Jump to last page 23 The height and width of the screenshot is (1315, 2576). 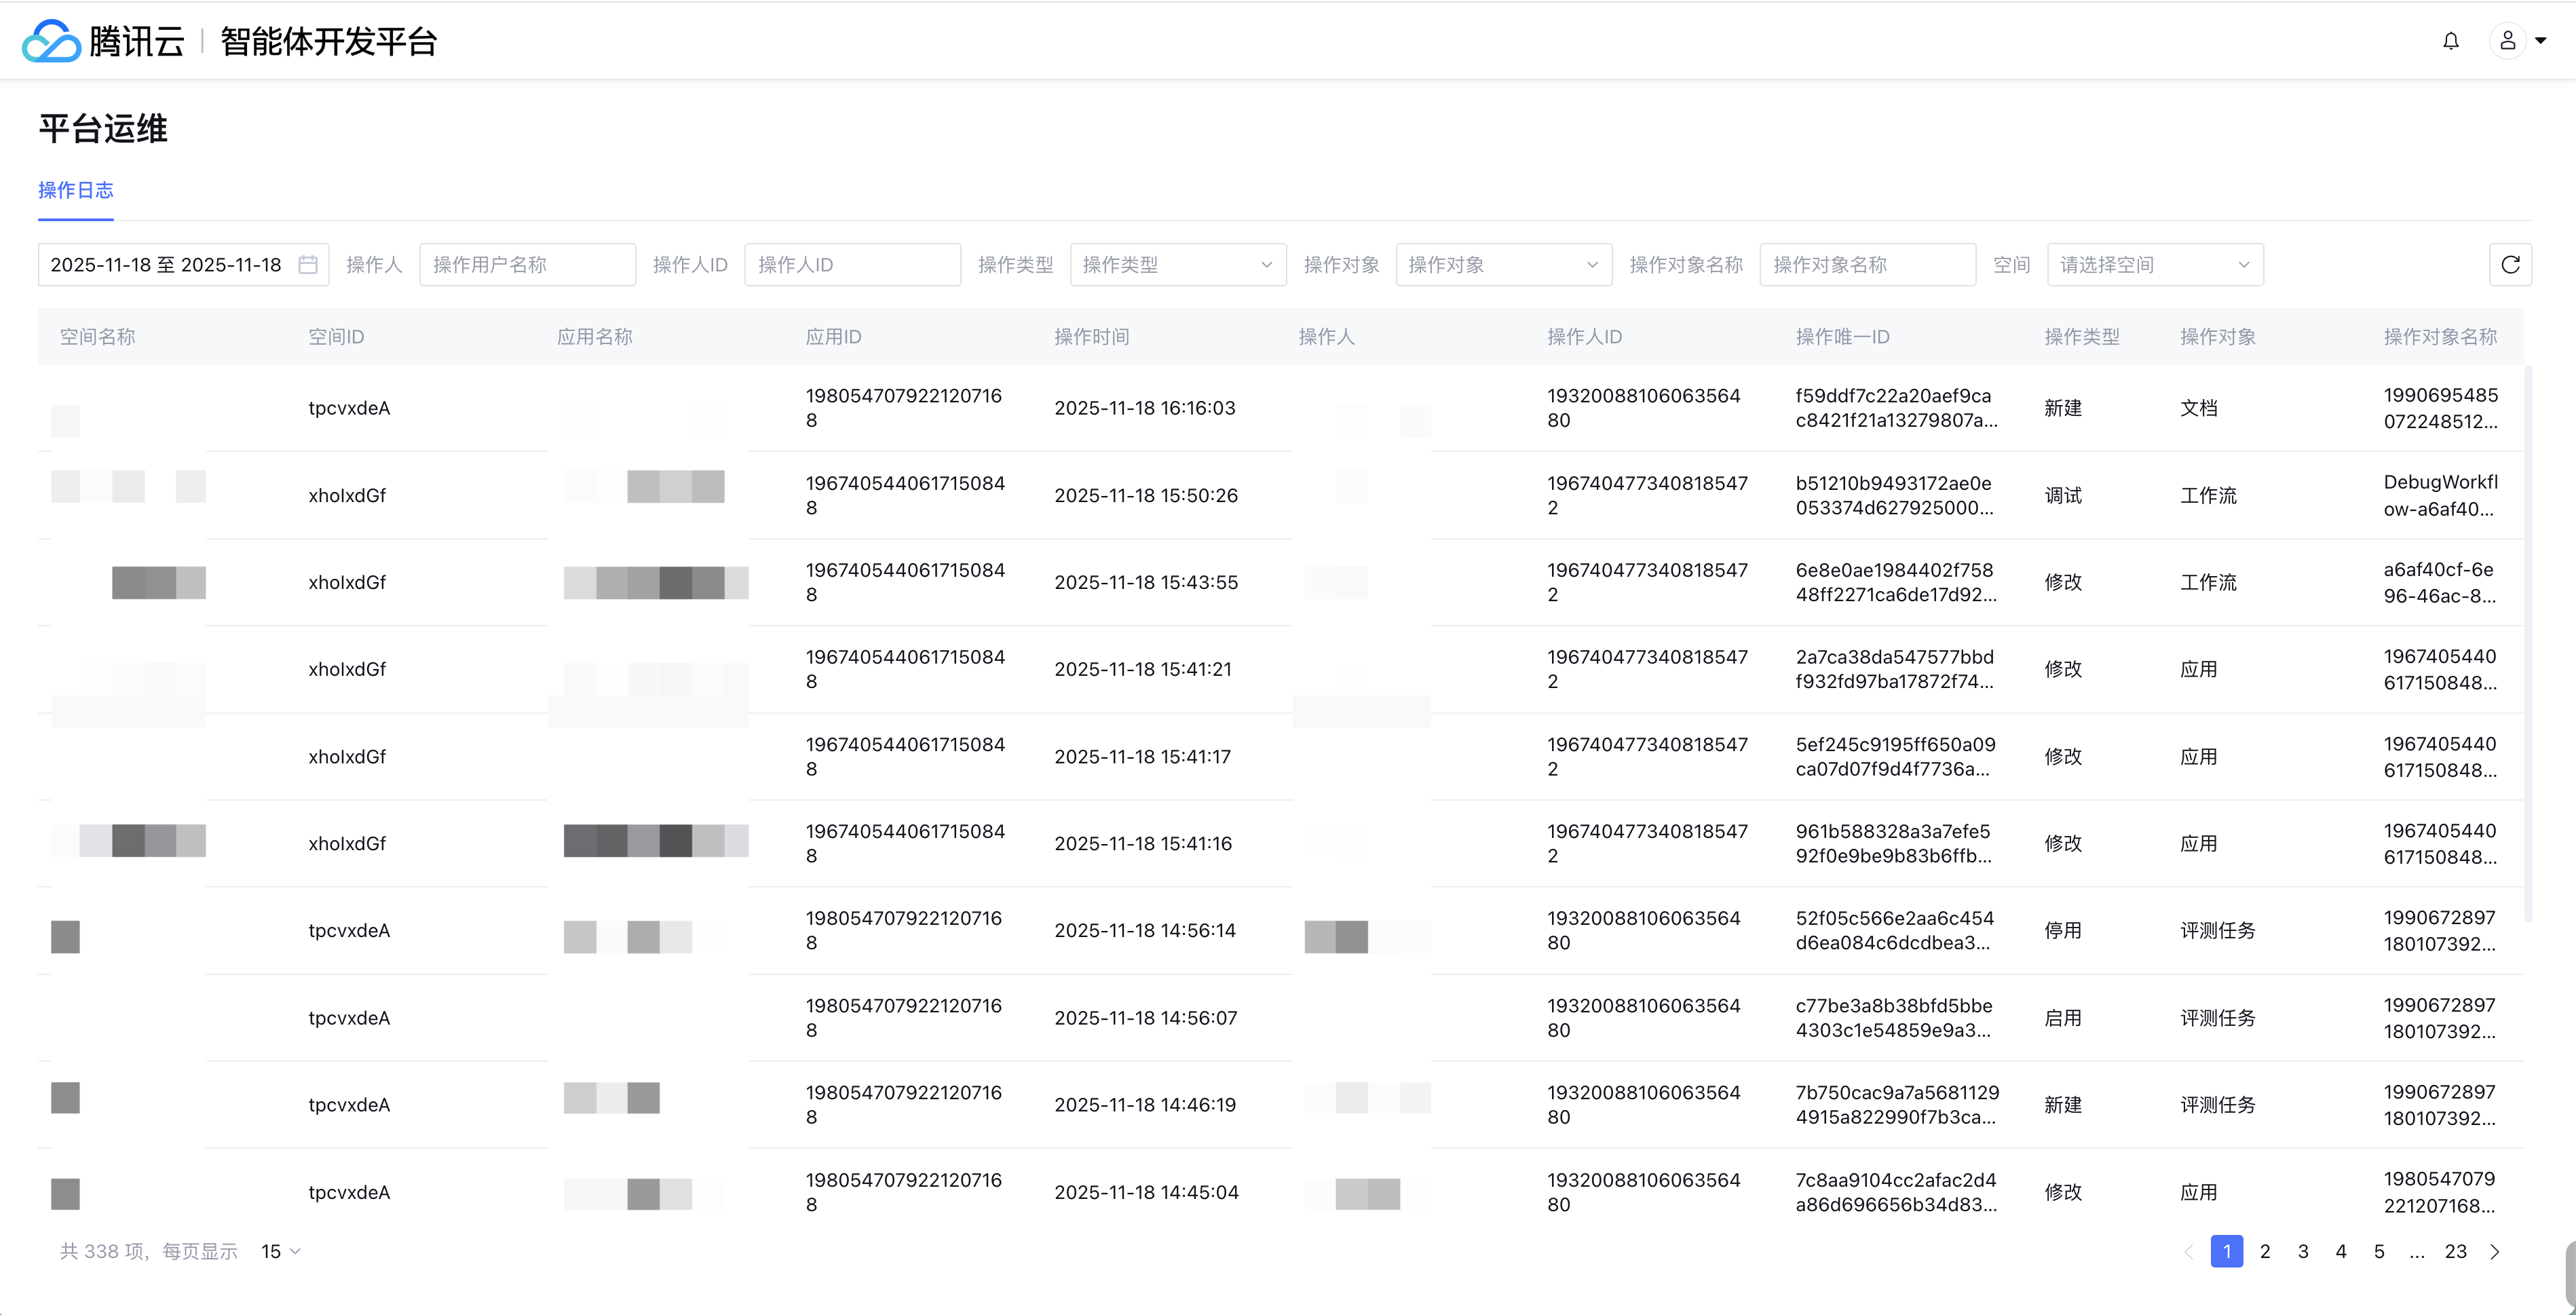click(2455, 1252)
